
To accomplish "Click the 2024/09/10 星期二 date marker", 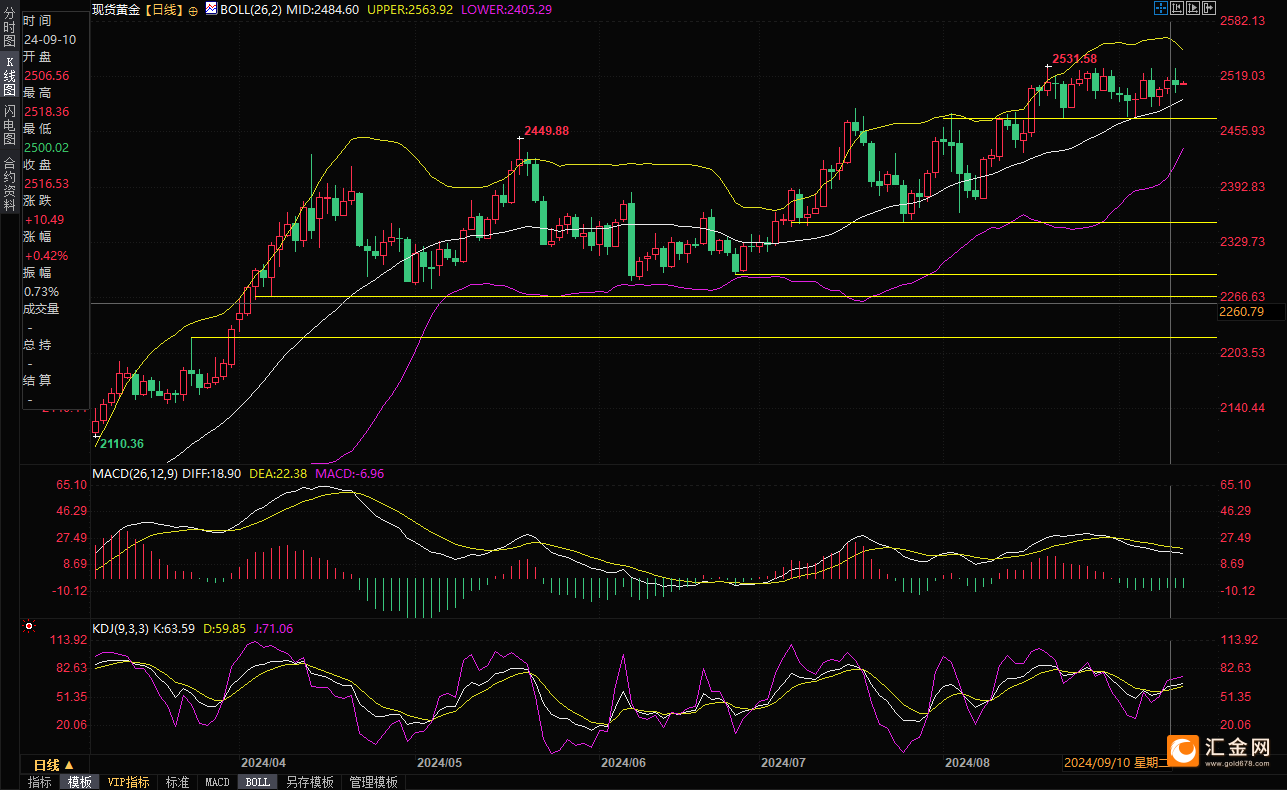I will [x=1117, y=762].
